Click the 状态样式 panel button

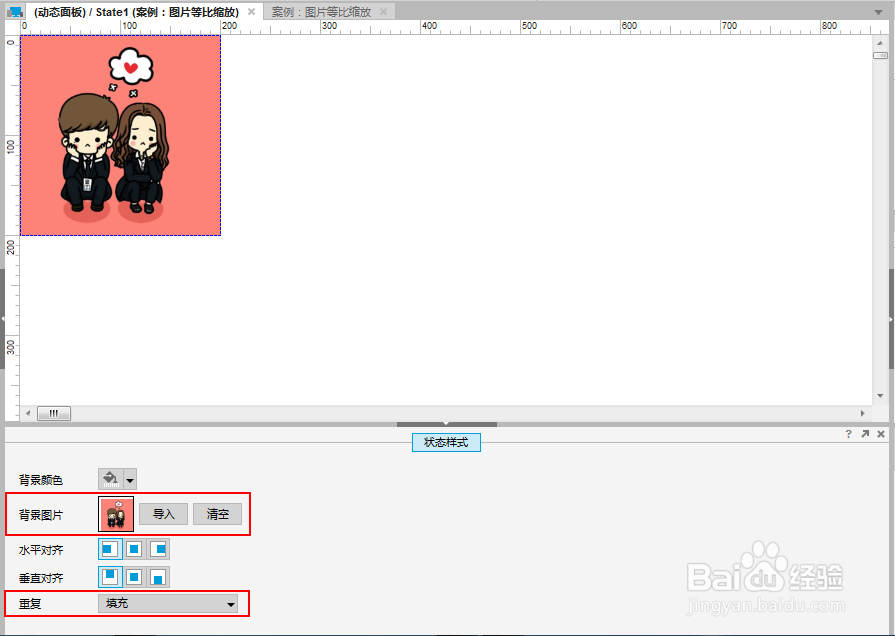point(446,442)
